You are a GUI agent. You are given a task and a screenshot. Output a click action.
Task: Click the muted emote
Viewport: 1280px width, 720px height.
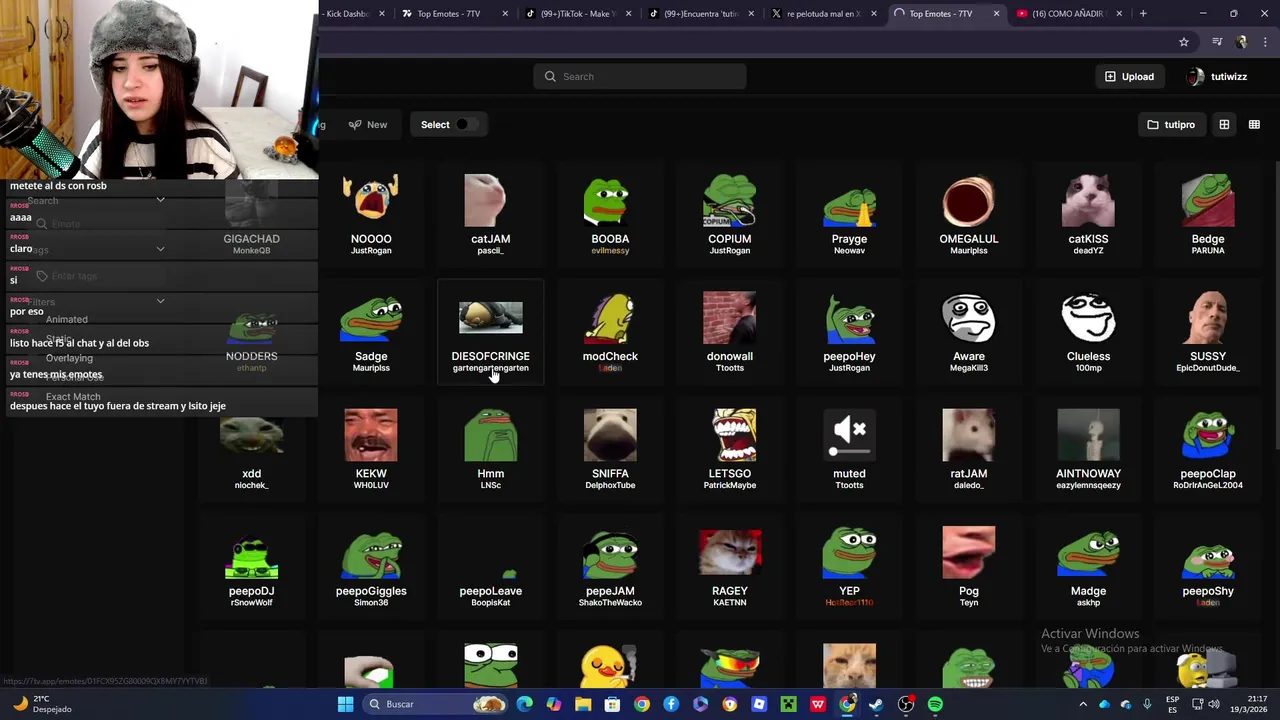(849, 448)
